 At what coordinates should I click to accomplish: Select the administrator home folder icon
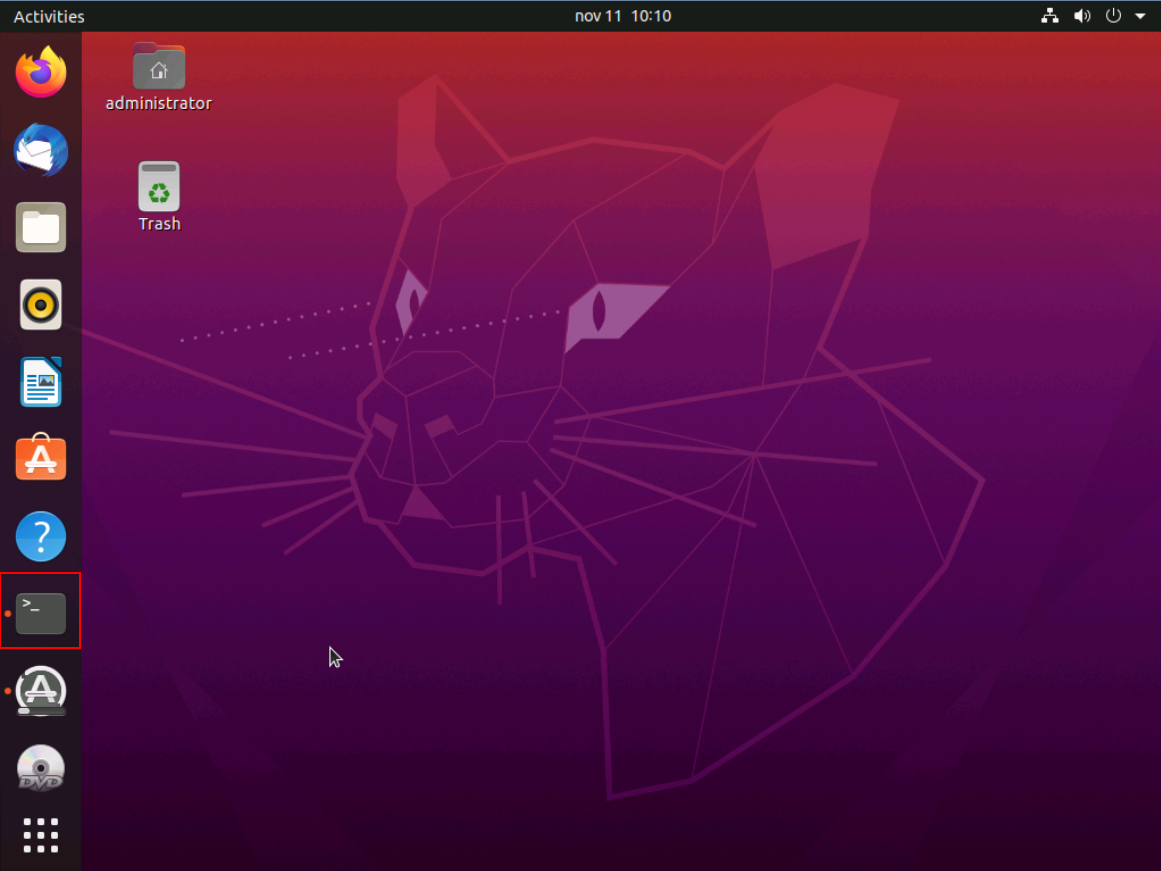click(x=159, y=66)
